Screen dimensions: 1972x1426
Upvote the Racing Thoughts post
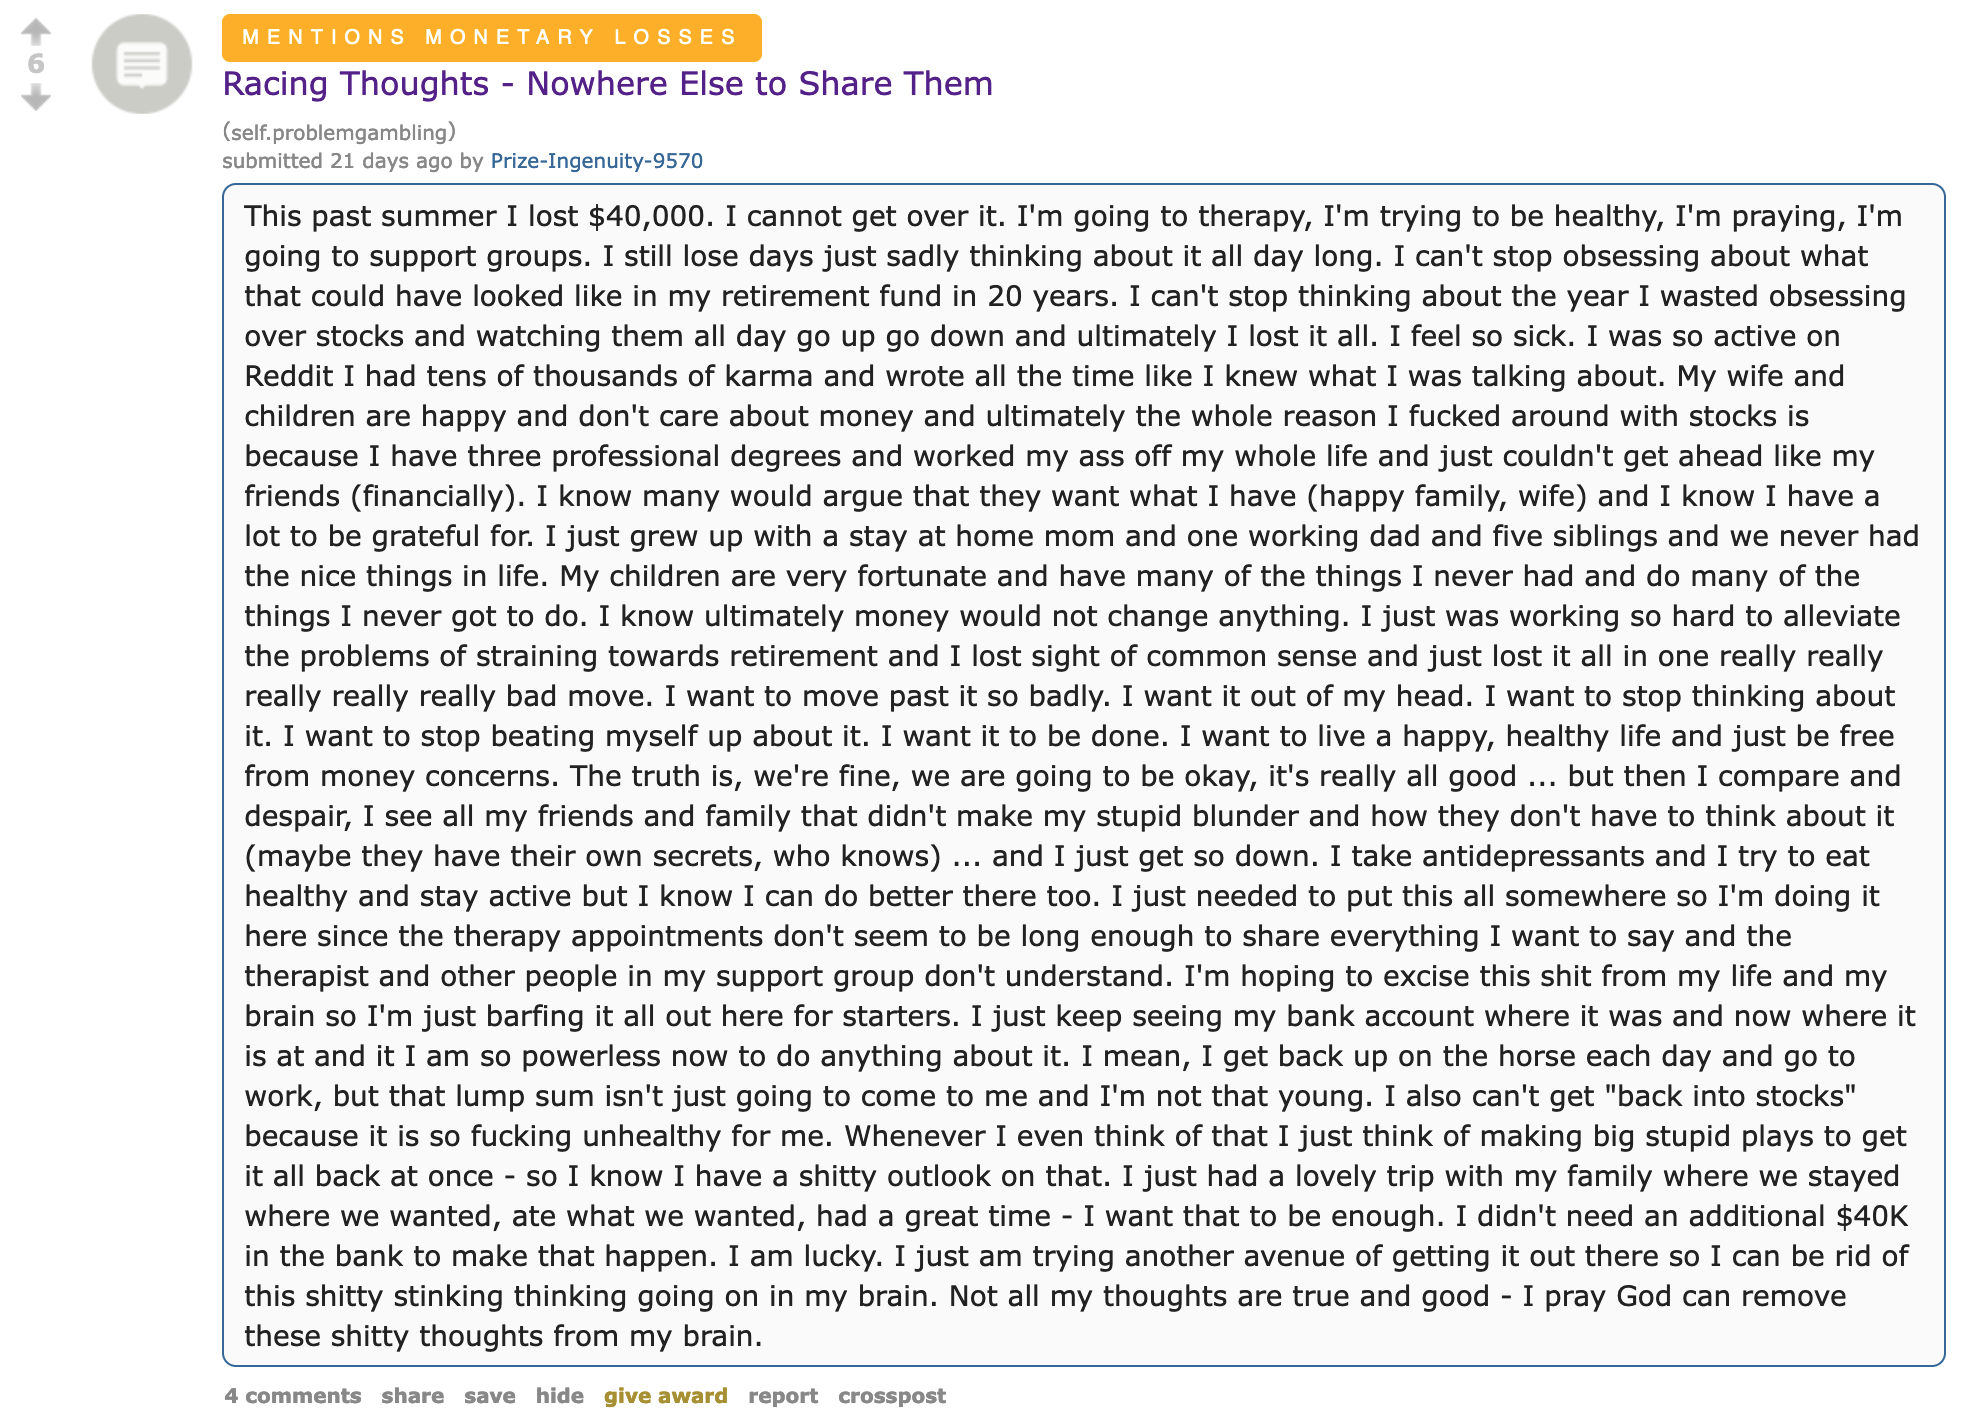pyautogui.click(x=36, y=31)
